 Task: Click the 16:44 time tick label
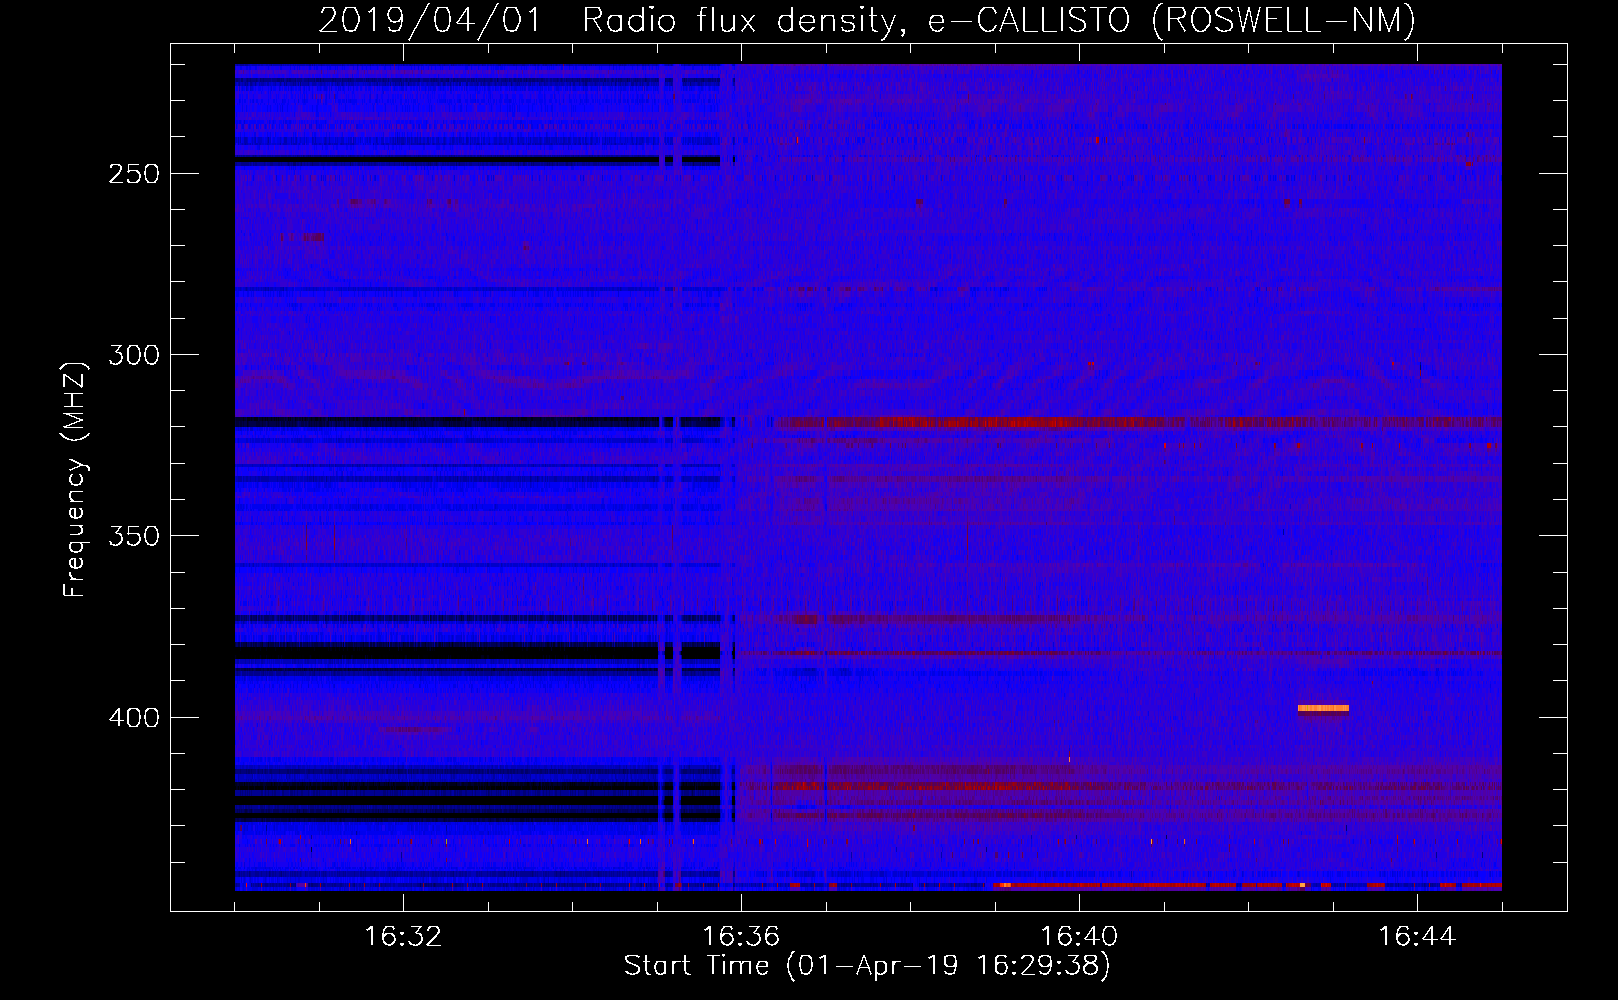[x=1417, y=937]
